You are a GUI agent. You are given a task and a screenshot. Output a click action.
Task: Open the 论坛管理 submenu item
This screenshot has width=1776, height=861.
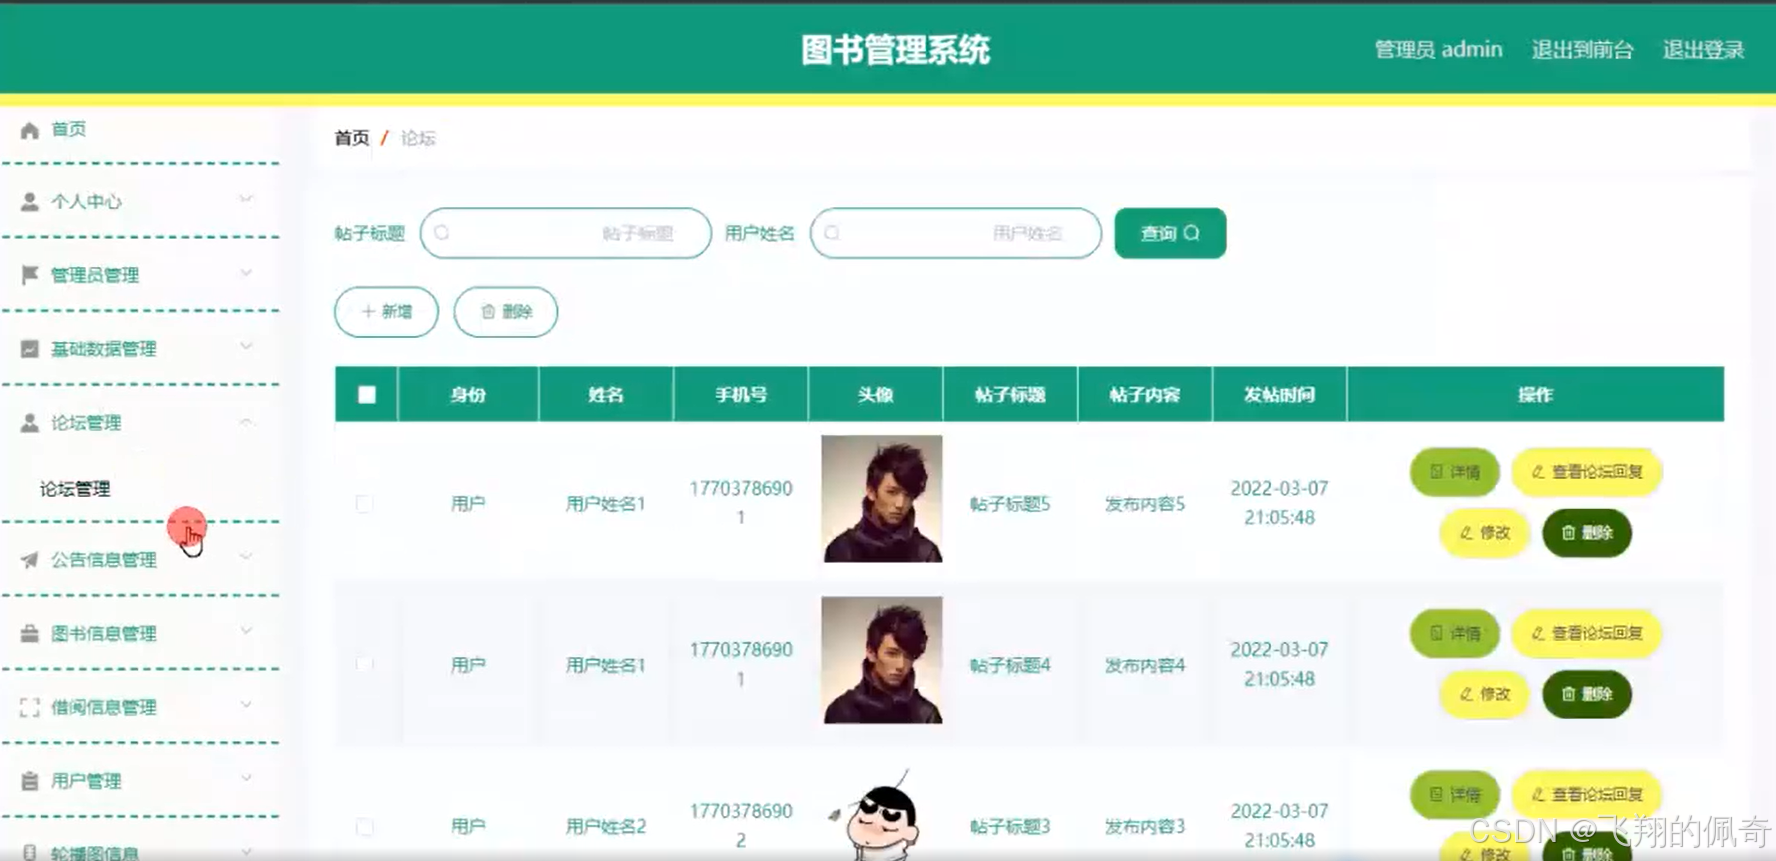click(x=75, y=489)
